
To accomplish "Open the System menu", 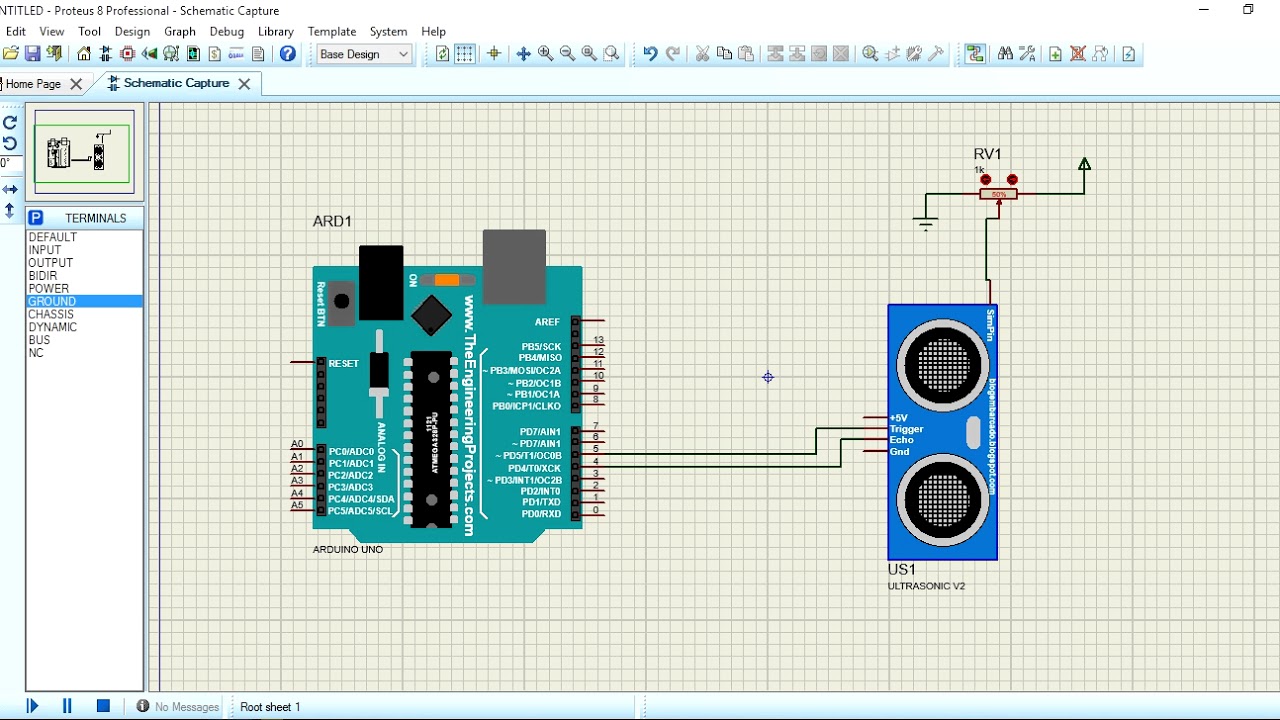I will pos(388,31).
